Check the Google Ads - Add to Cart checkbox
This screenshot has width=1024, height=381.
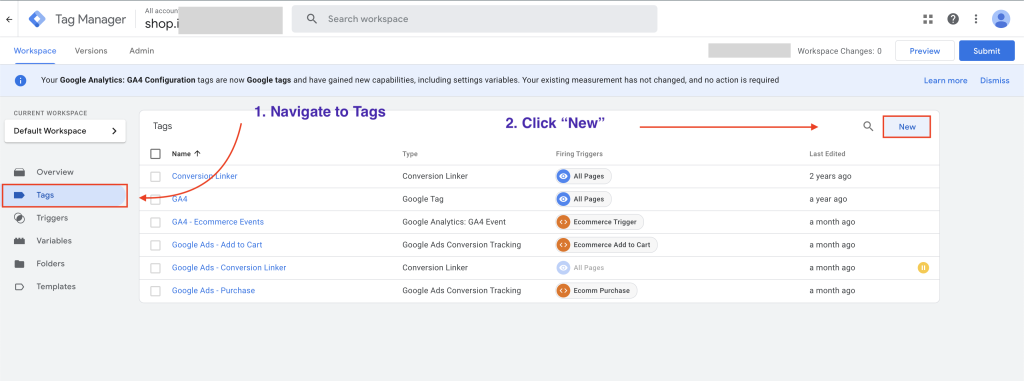155,245
